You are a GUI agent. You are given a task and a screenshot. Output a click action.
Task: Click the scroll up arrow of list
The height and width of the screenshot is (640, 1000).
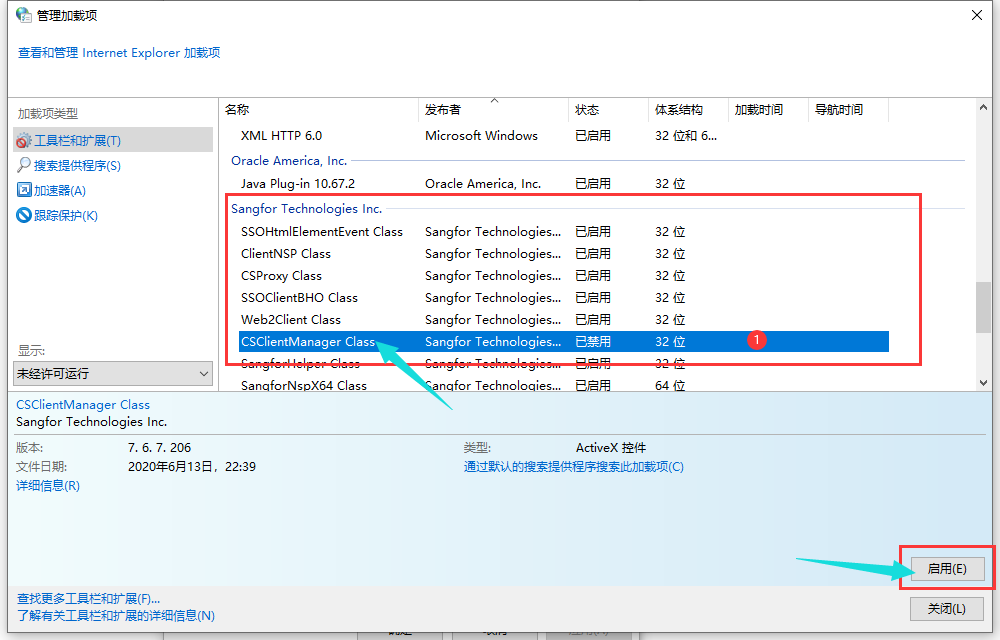tap(983, 106)
